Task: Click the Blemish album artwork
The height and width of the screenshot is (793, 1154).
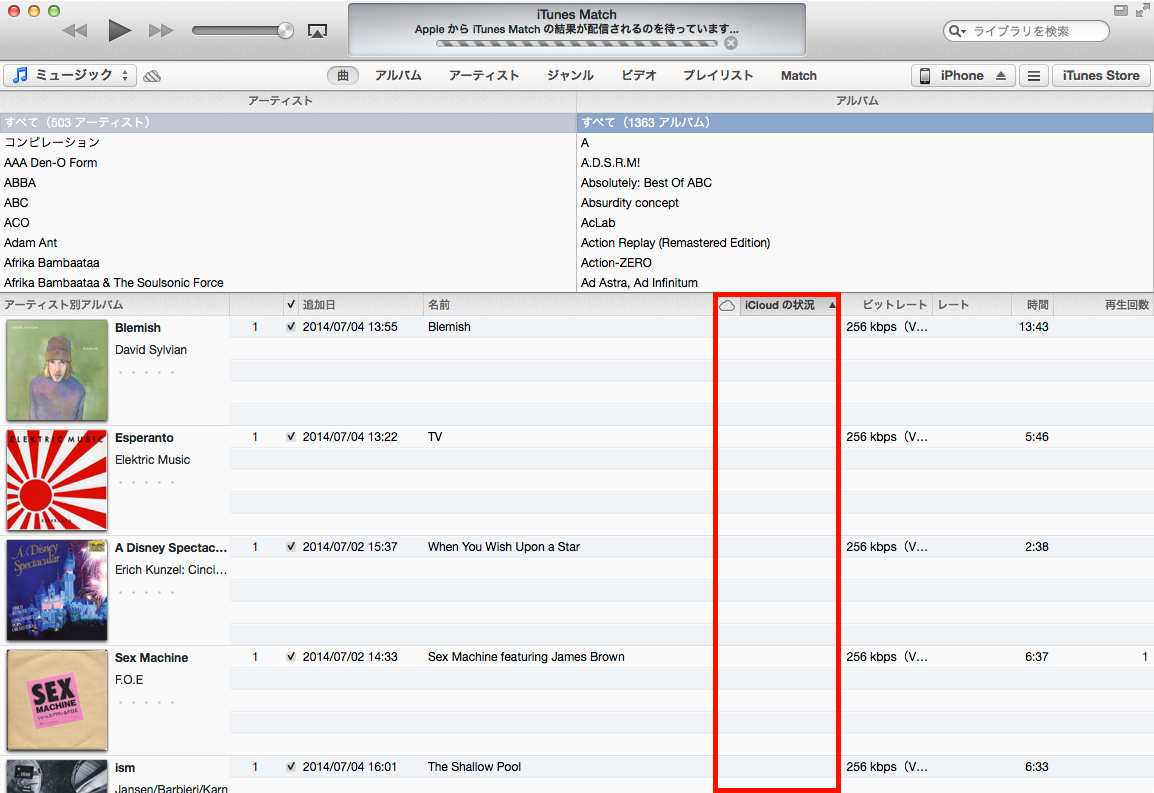Action: pyautogui.click(x=57, y=370)
